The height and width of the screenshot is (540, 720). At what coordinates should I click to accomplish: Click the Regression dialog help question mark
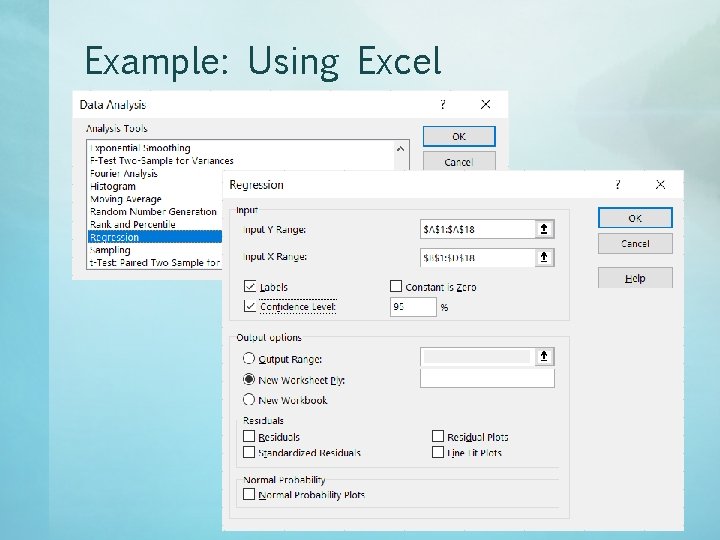pos(618,185)
